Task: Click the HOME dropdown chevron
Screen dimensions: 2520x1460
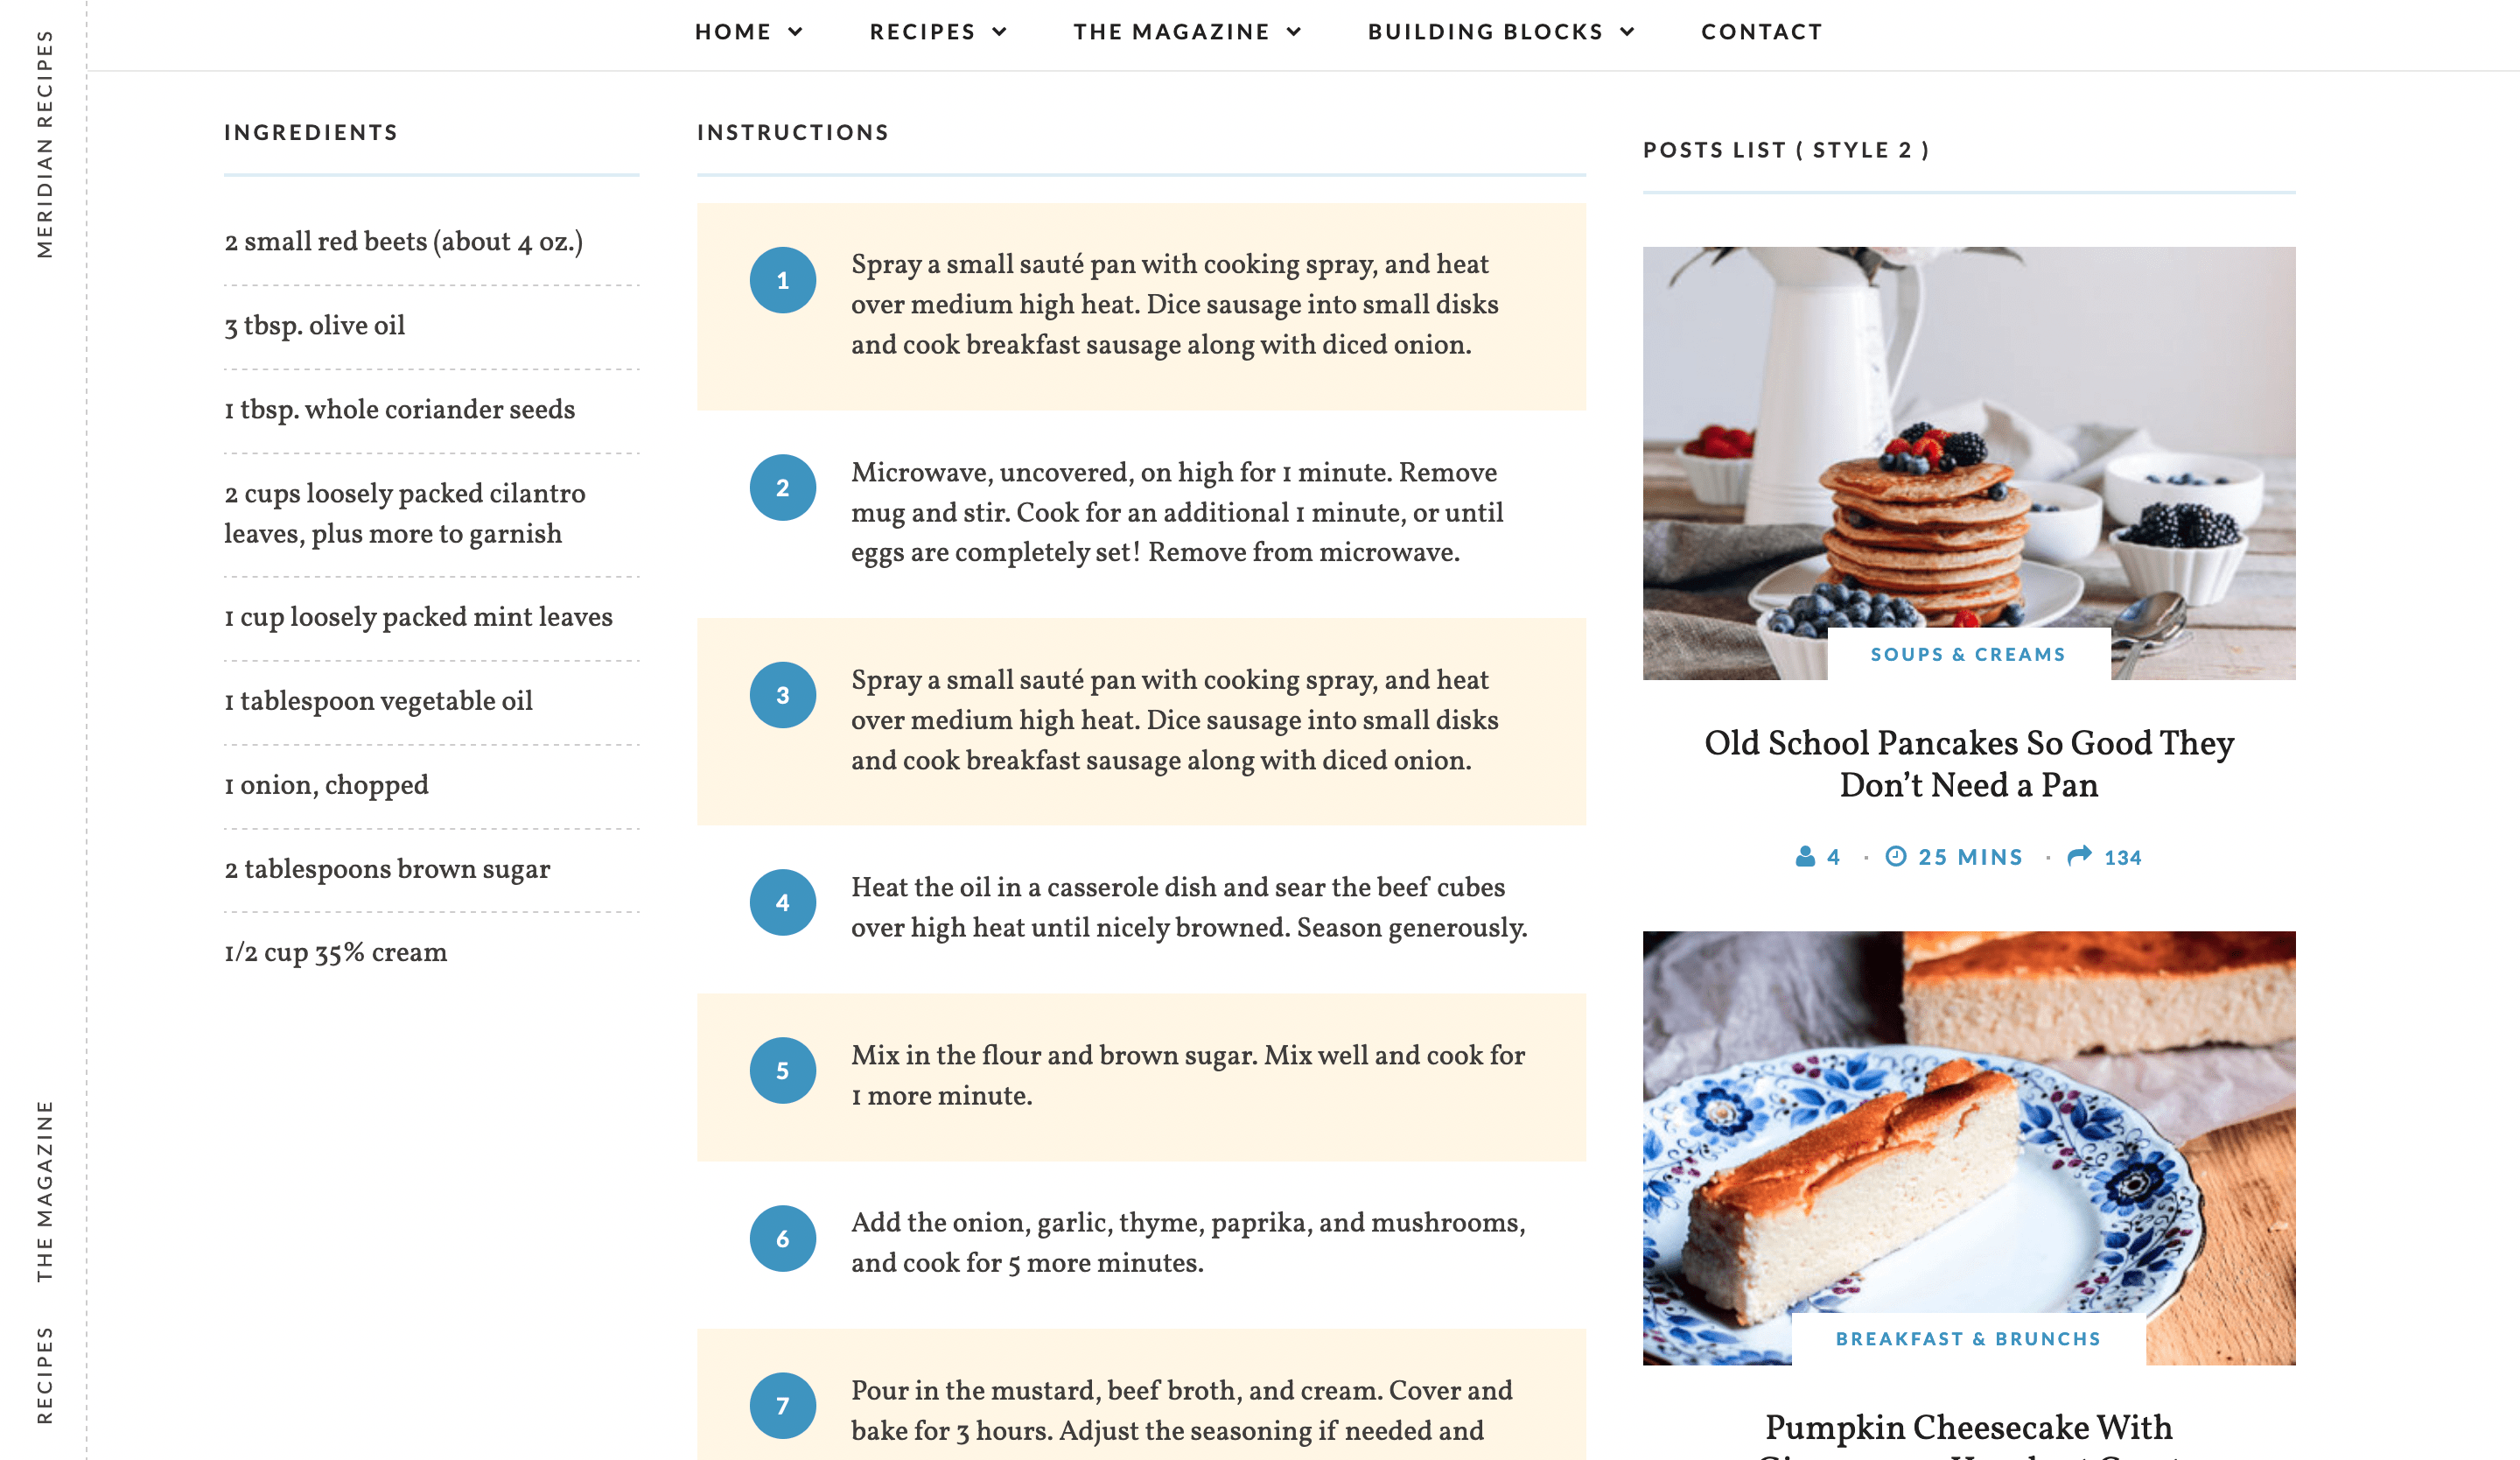Action: coord(794,32)
